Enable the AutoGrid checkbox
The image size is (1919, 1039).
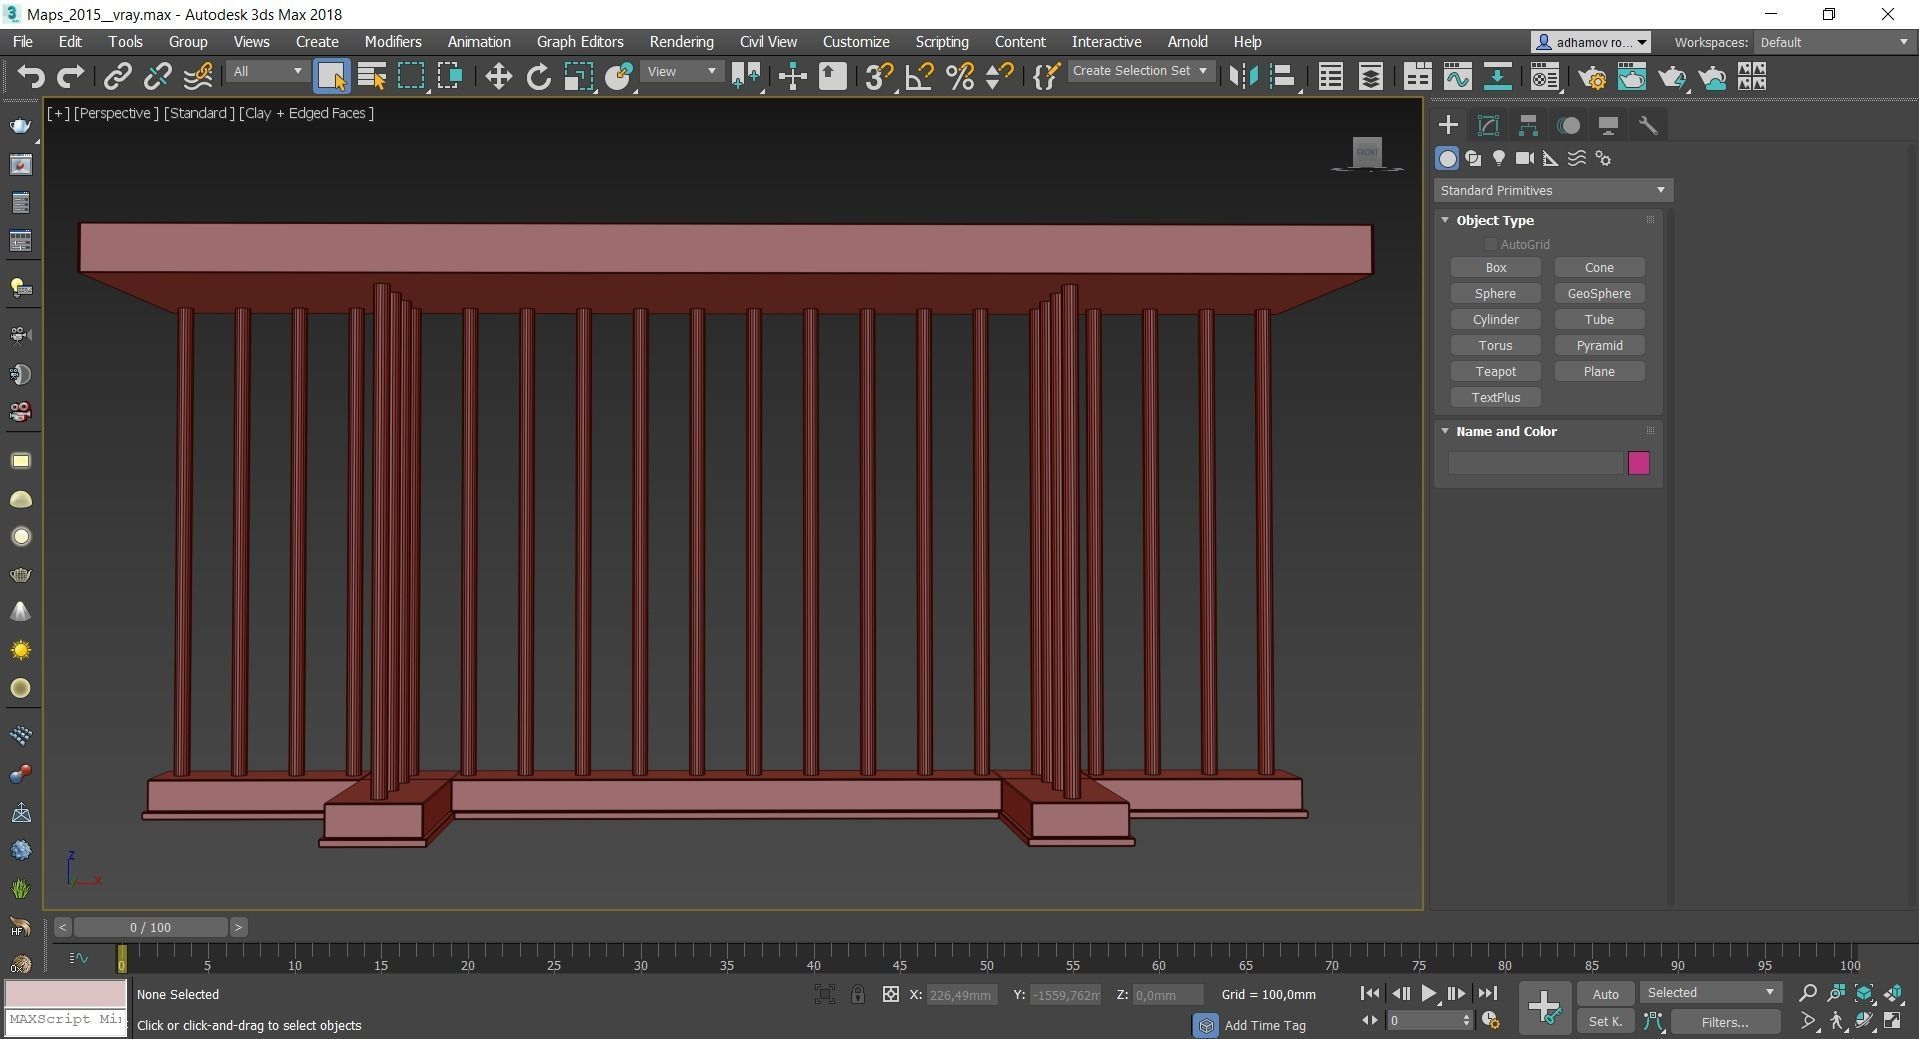click(x=1490, y=244)
